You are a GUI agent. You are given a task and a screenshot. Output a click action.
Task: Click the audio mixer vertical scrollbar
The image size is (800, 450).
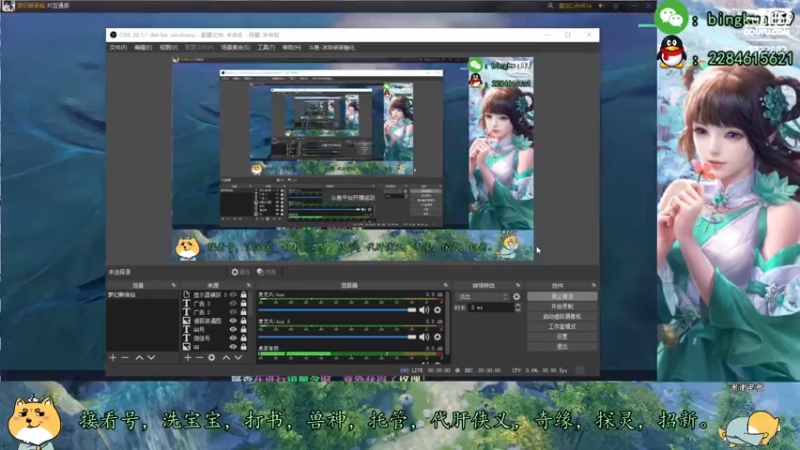pos(448,322)
